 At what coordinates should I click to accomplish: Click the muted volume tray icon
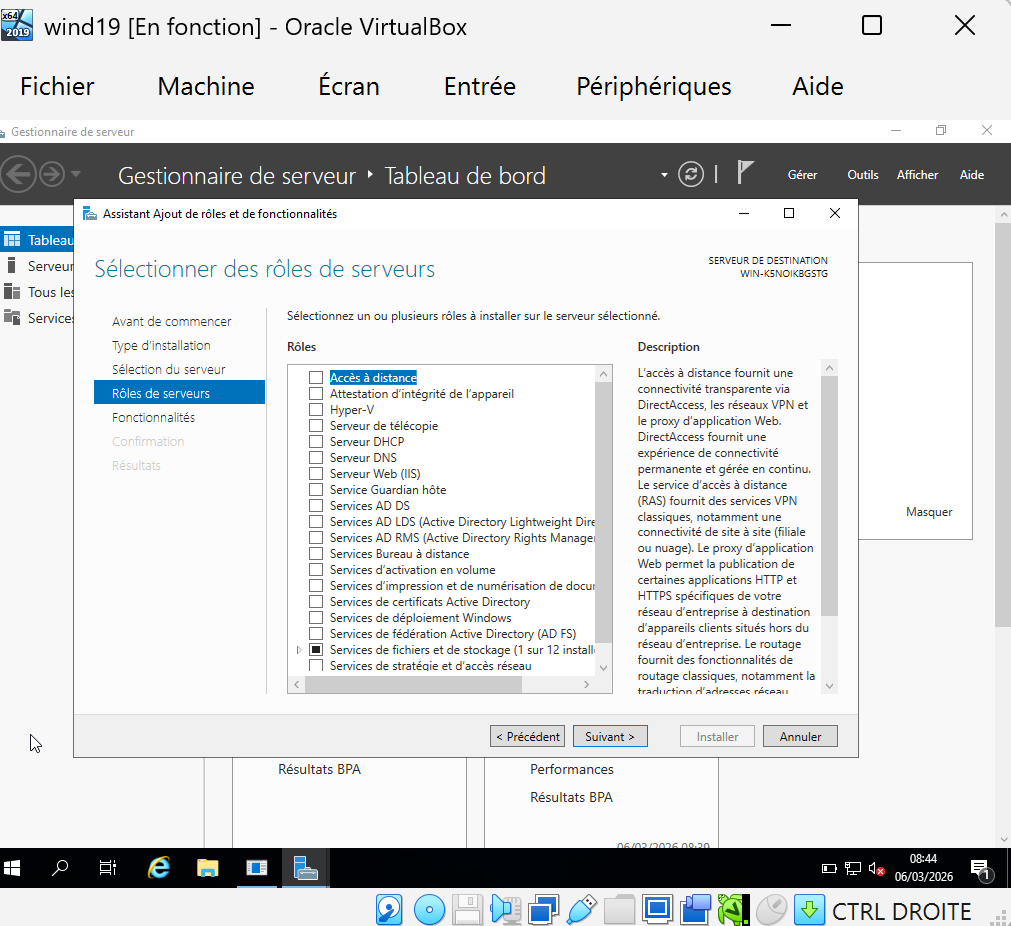(876, 869)
